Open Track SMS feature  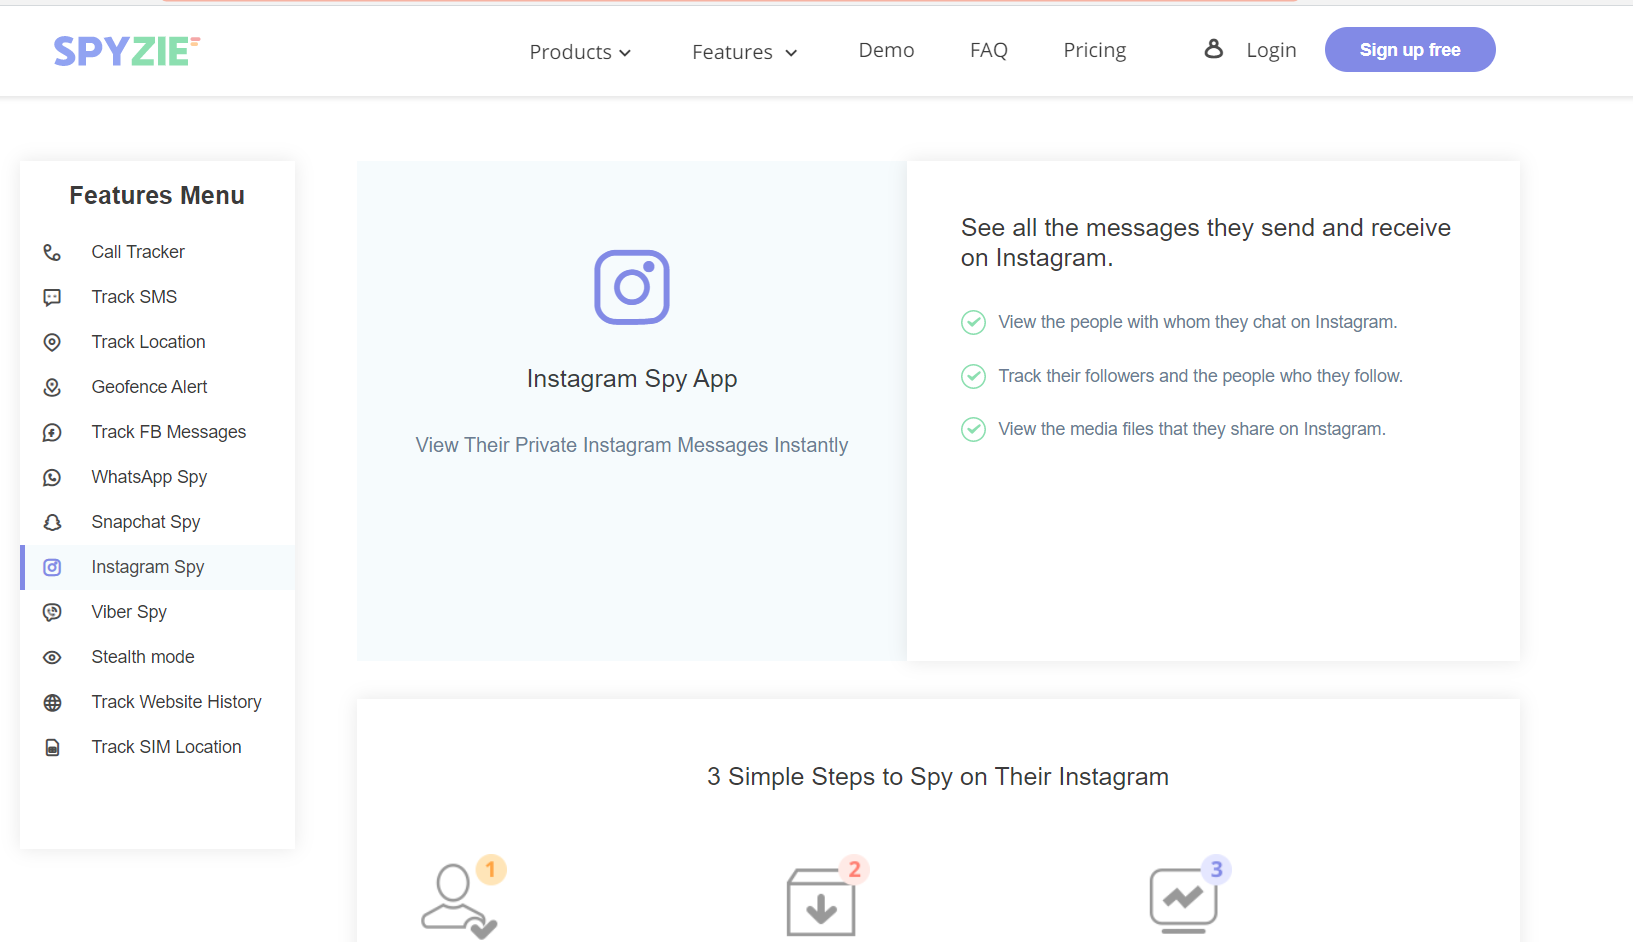[134, 297]
